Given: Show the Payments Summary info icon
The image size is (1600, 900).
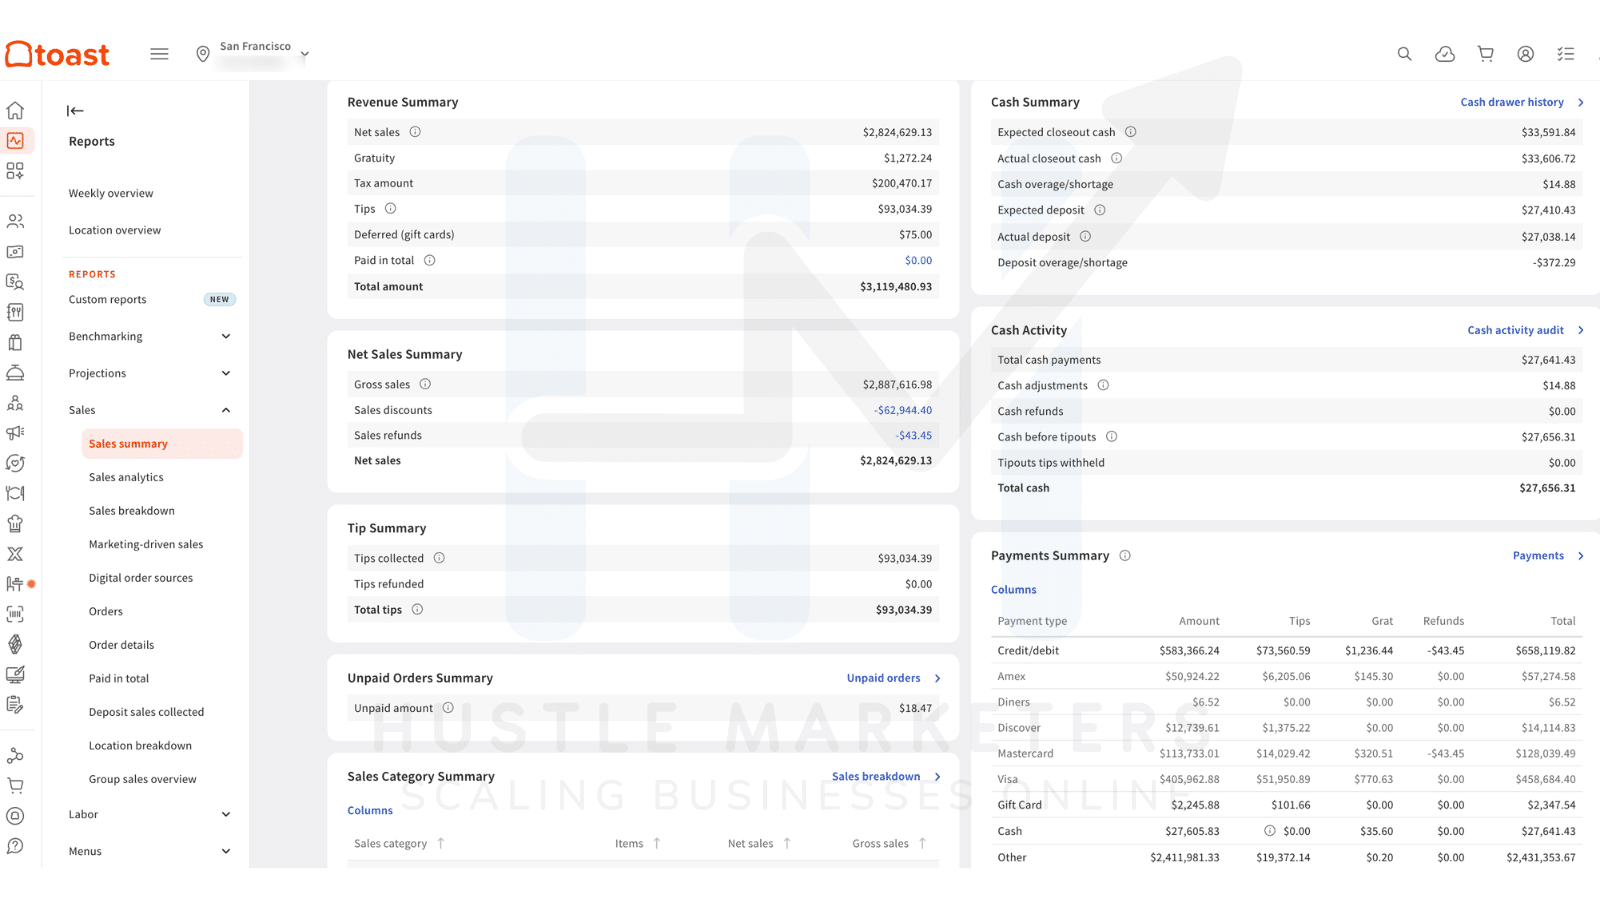Looking at the screenshot, I should [1125, 556].
